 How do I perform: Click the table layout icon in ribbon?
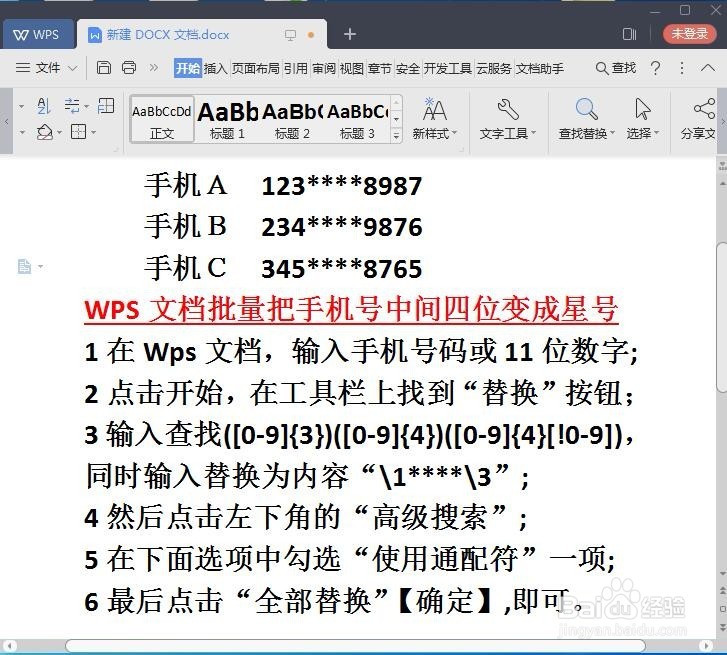106,106
